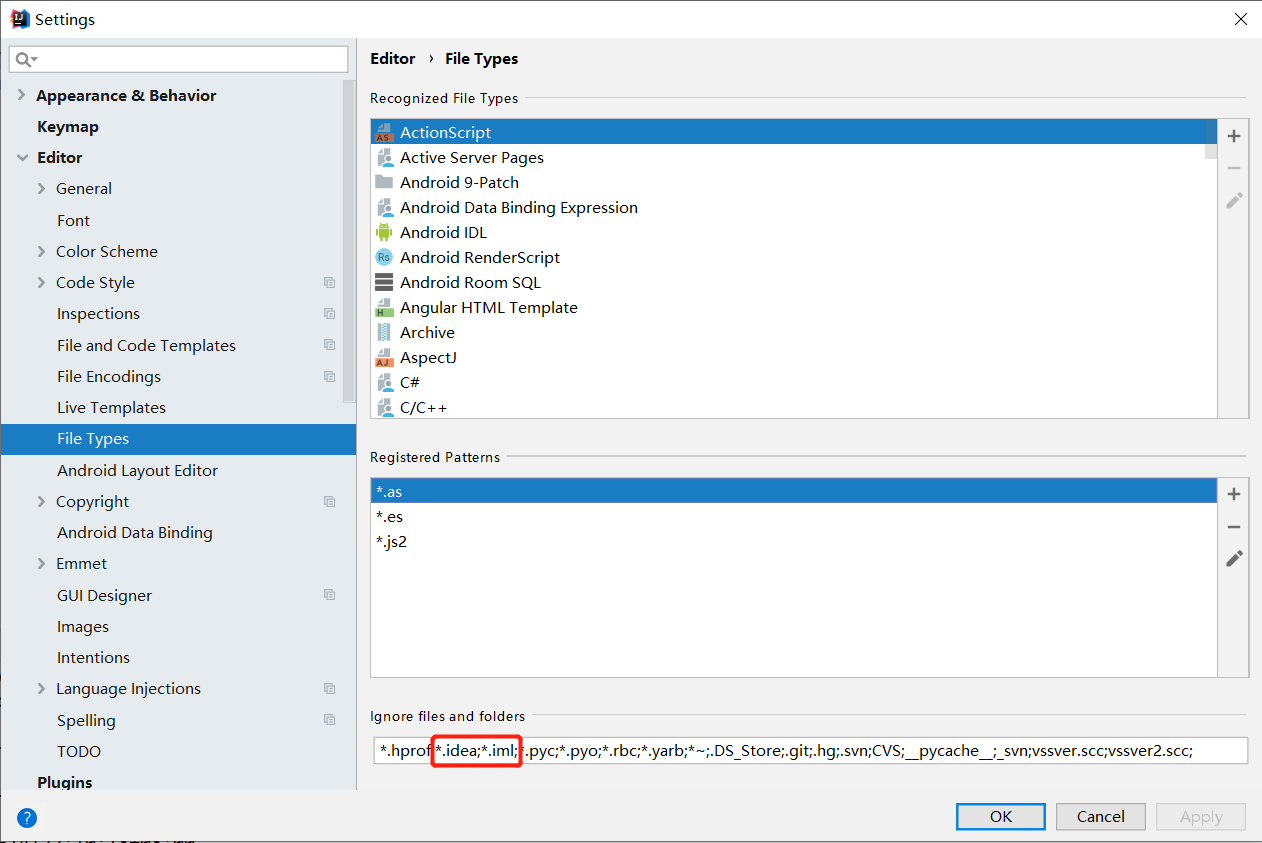Click the Angular HTML Template icon
The height and width of the screenshot is (843, 1262).
click(x=384, y=307)
